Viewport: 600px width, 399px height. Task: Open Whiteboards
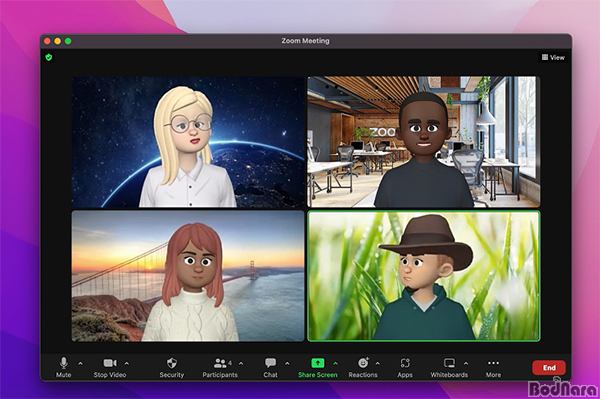pyautogui.click(x=449, y=367)
